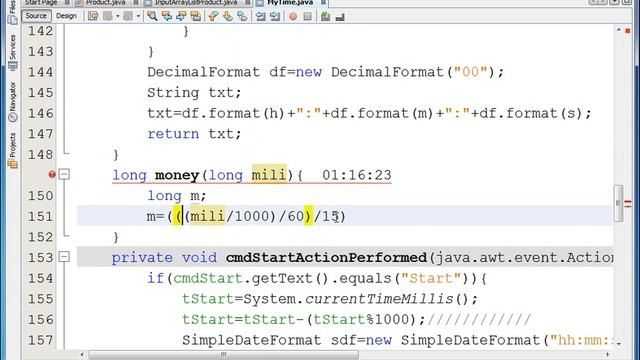Viewport: 640px width, 360px height.
Task: Click 'cmdStartActionPerformed' method name
Action: (326, 258)
